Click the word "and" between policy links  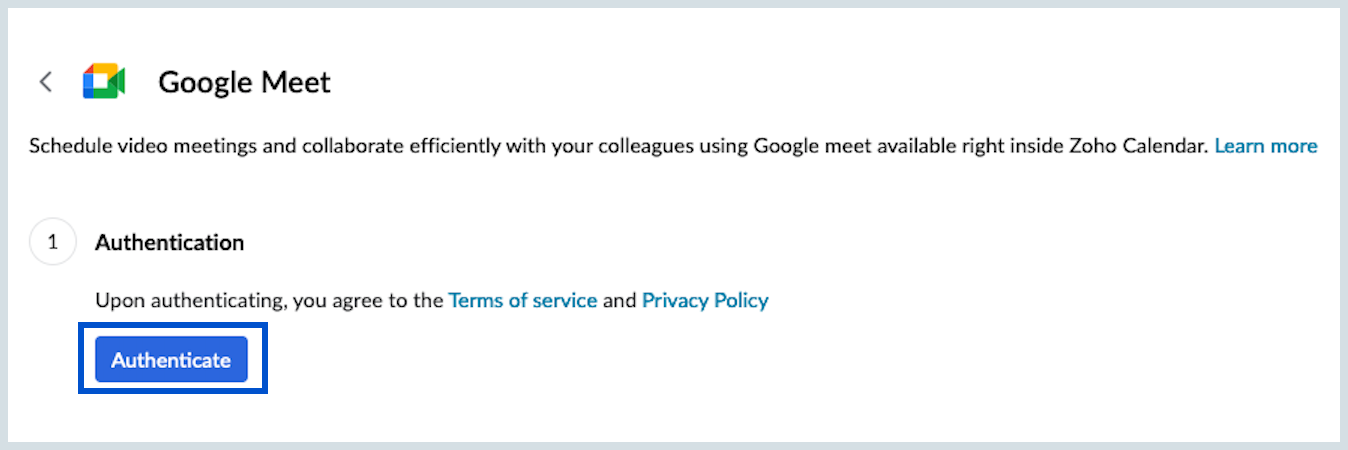tap(620, 300)
